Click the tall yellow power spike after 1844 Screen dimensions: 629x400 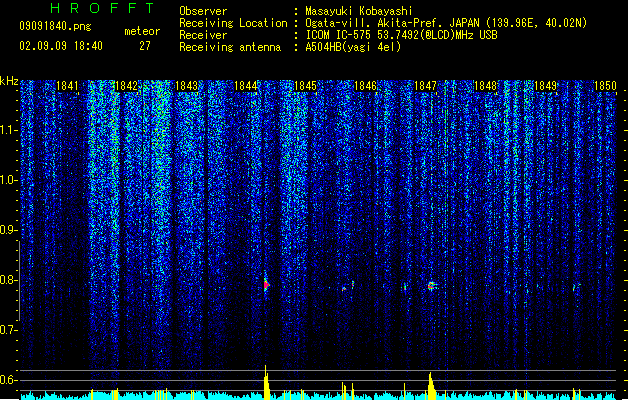coord(266,382)
